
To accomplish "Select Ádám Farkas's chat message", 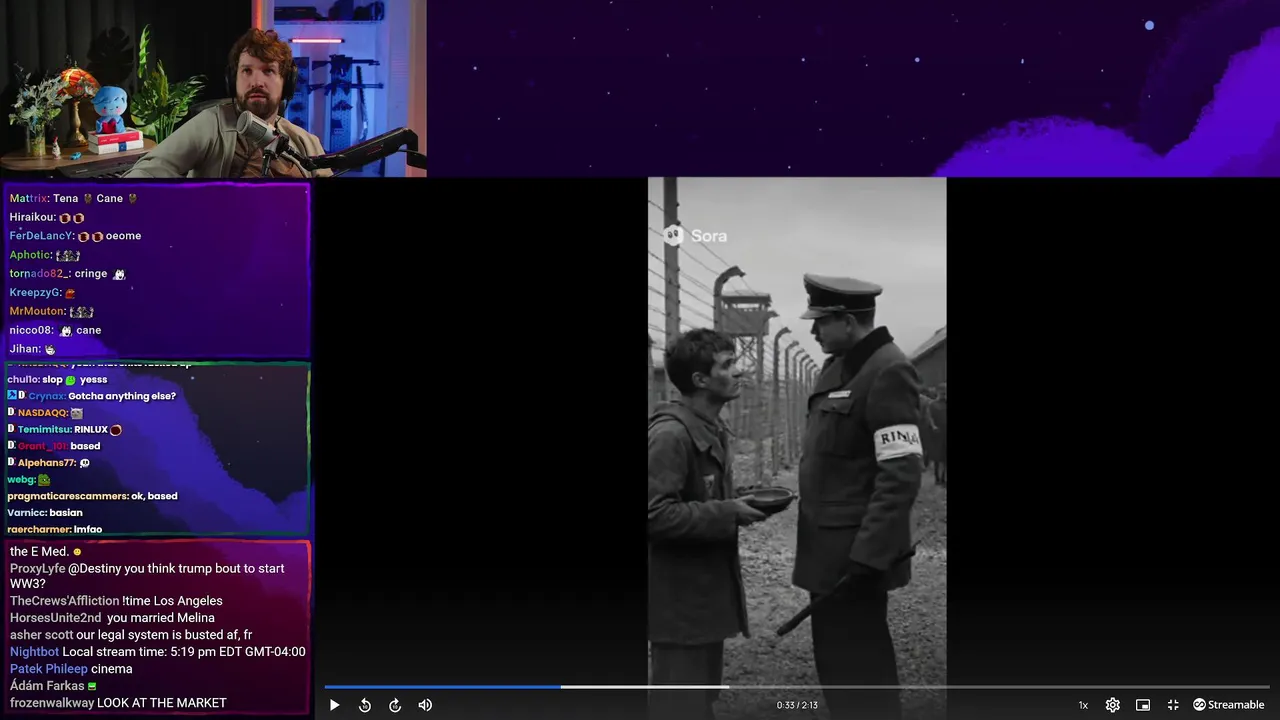I will tap(53, 686).
